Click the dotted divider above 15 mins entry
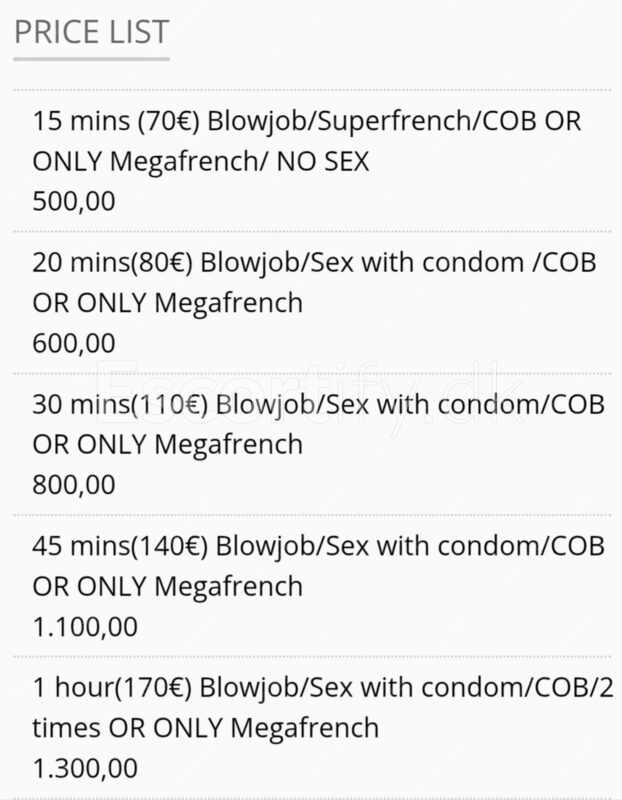Screen dimensions: 622x800 click(x=312, y=90)
